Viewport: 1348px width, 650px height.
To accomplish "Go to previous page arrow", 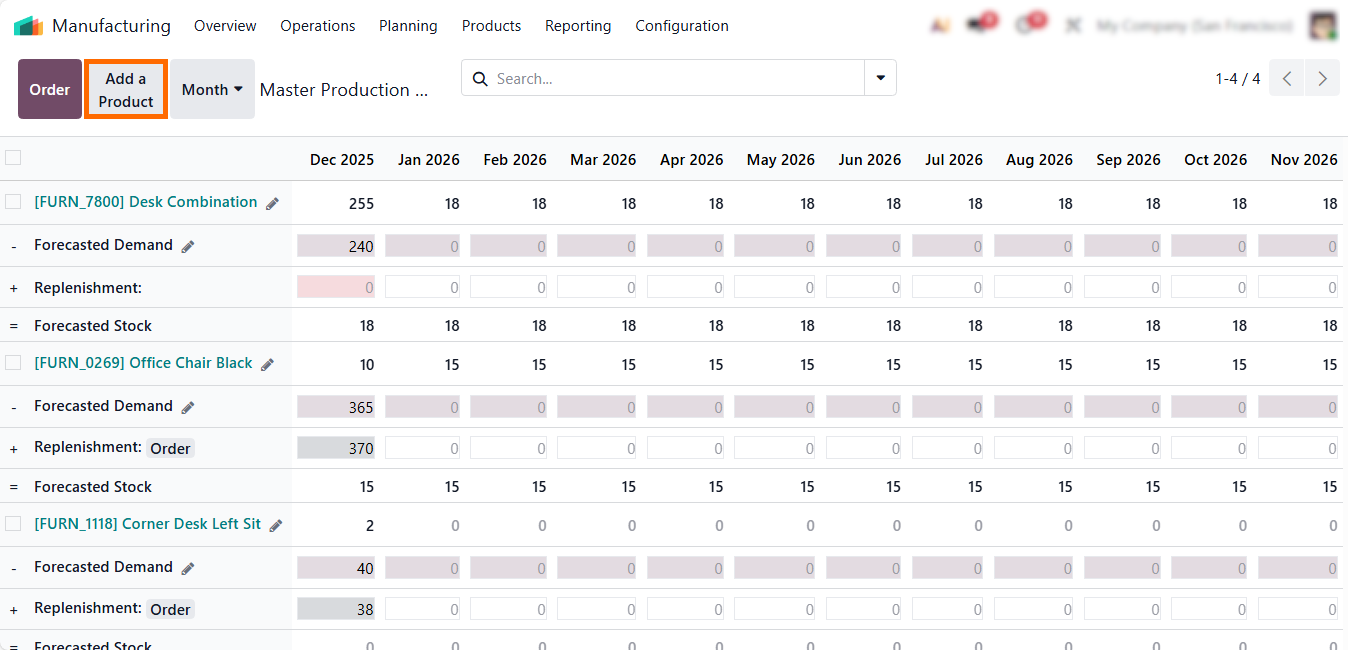I will pos(1287,79).
